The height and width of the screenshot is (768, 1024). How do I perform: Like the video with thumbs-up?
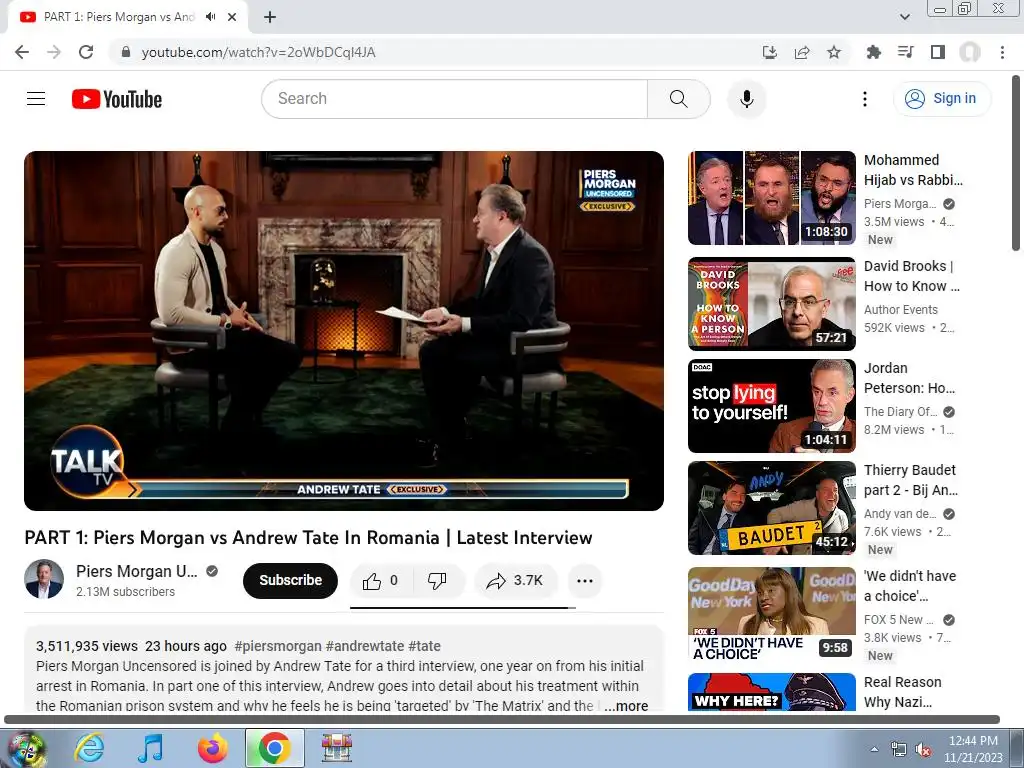click(x=379, y=581)
